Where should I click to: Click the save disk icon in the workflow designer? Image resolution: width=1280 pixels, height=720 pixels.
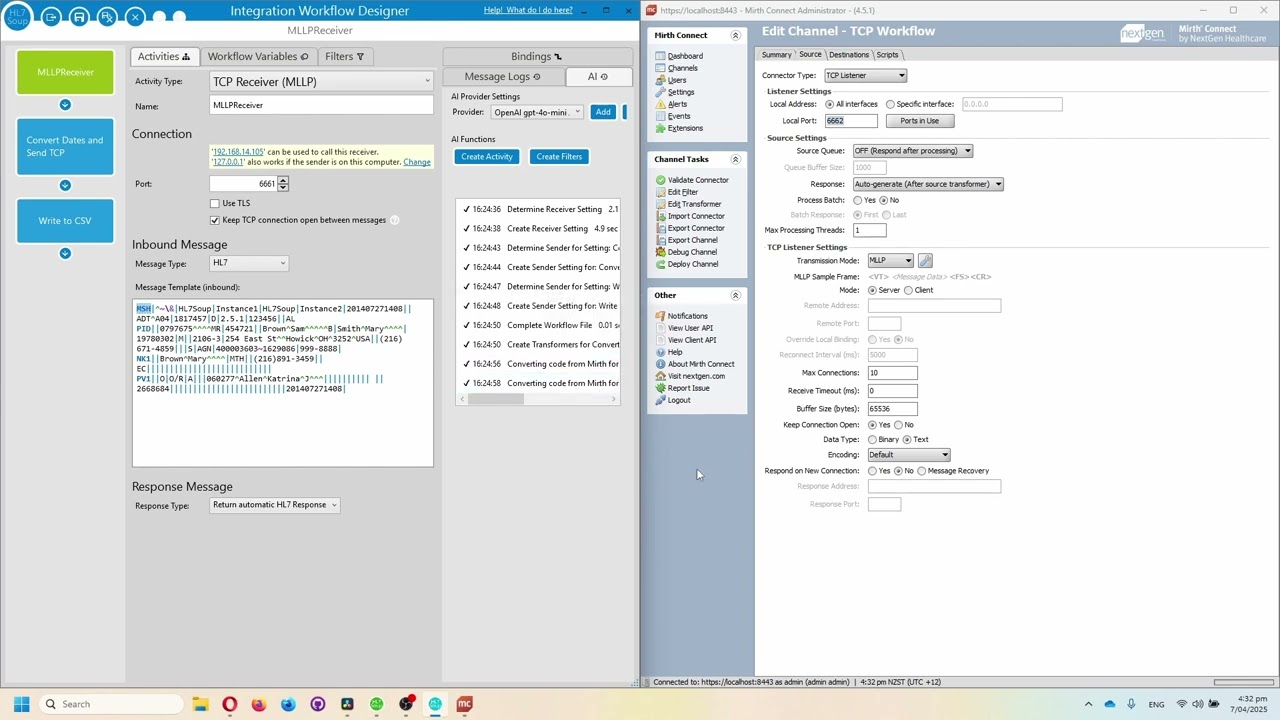coord(79,17)
